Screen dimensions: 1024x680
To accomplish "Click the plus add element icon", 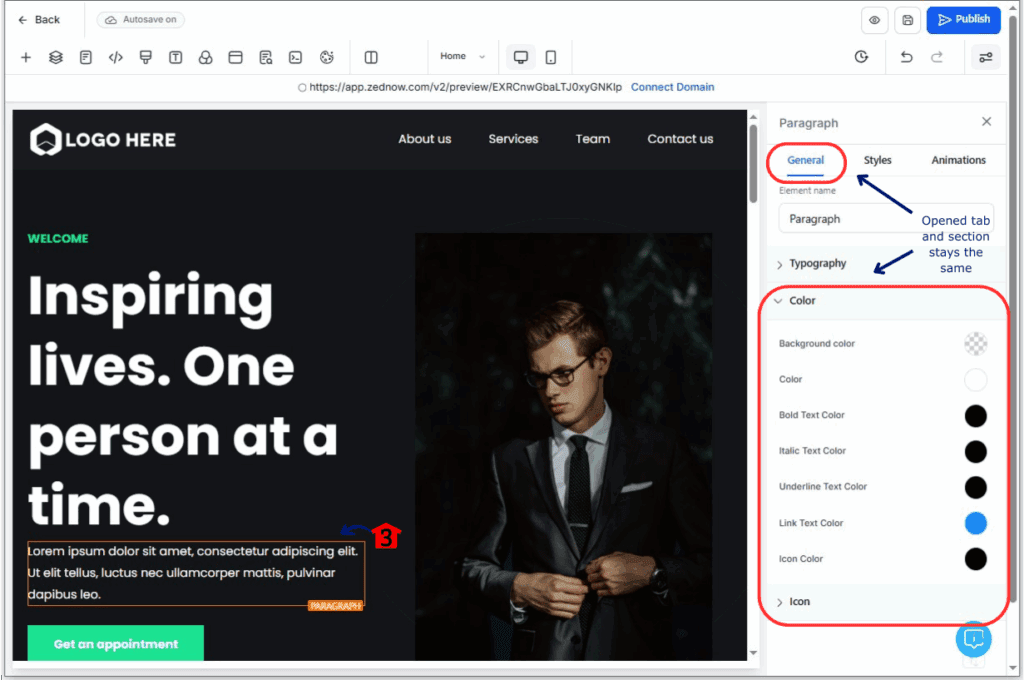I will coord(25,57).
